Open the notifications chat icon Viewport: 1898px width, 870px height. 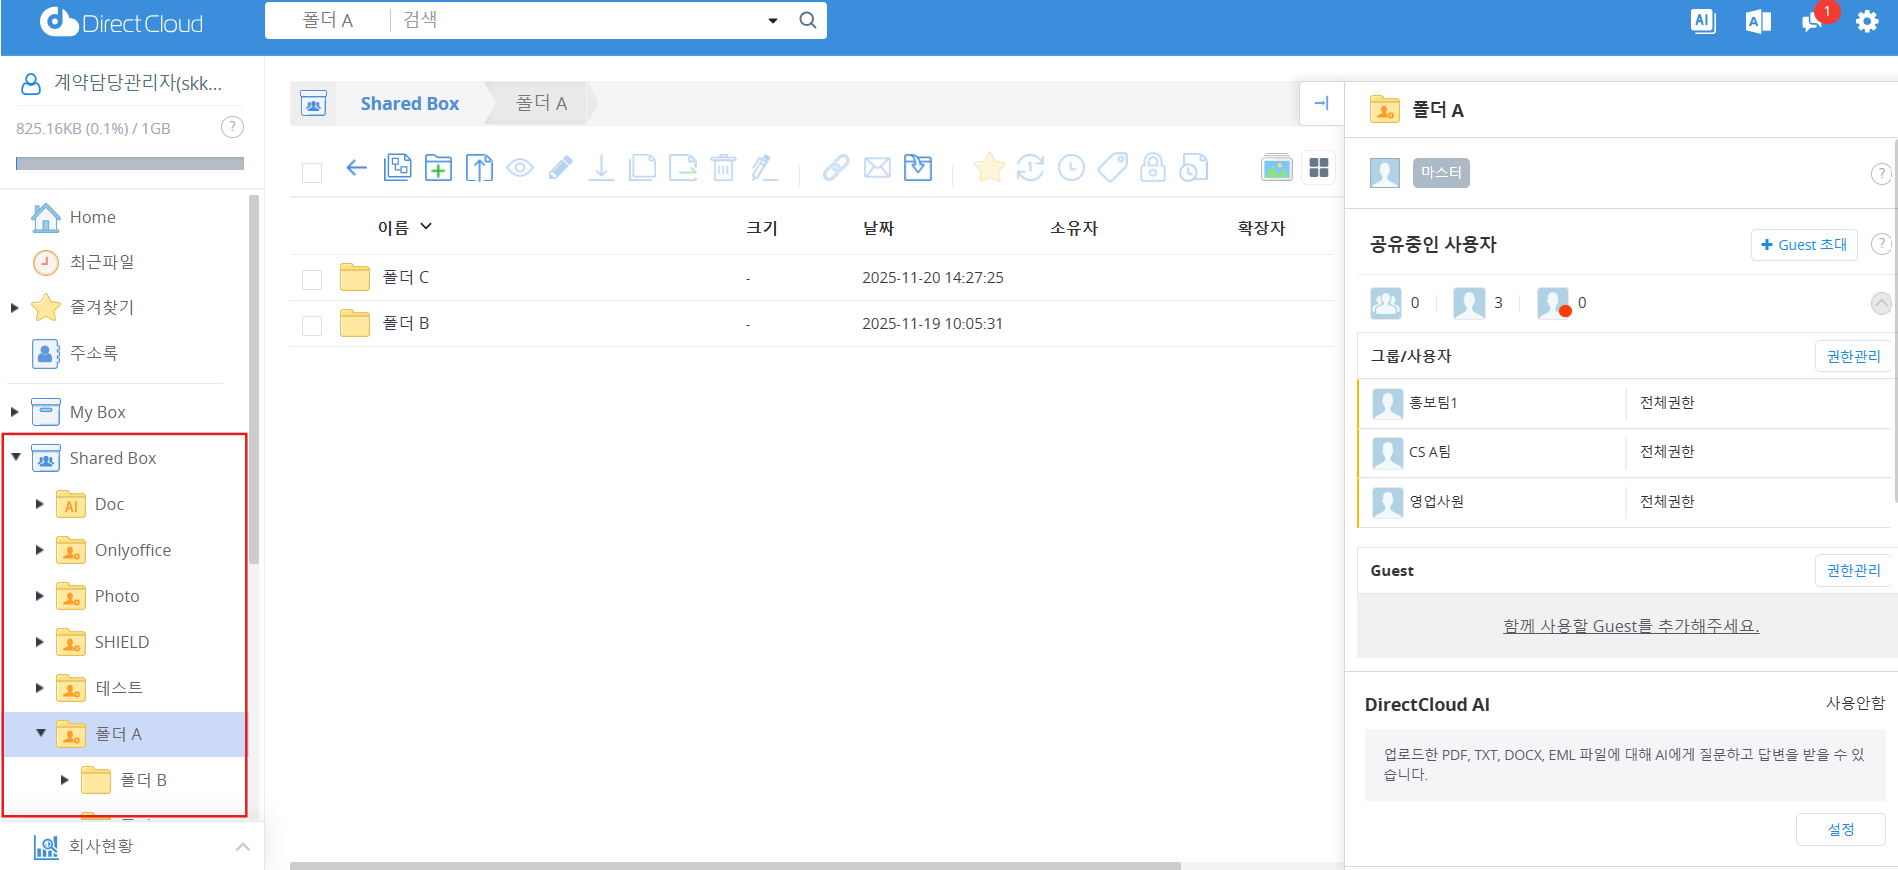1813,21
